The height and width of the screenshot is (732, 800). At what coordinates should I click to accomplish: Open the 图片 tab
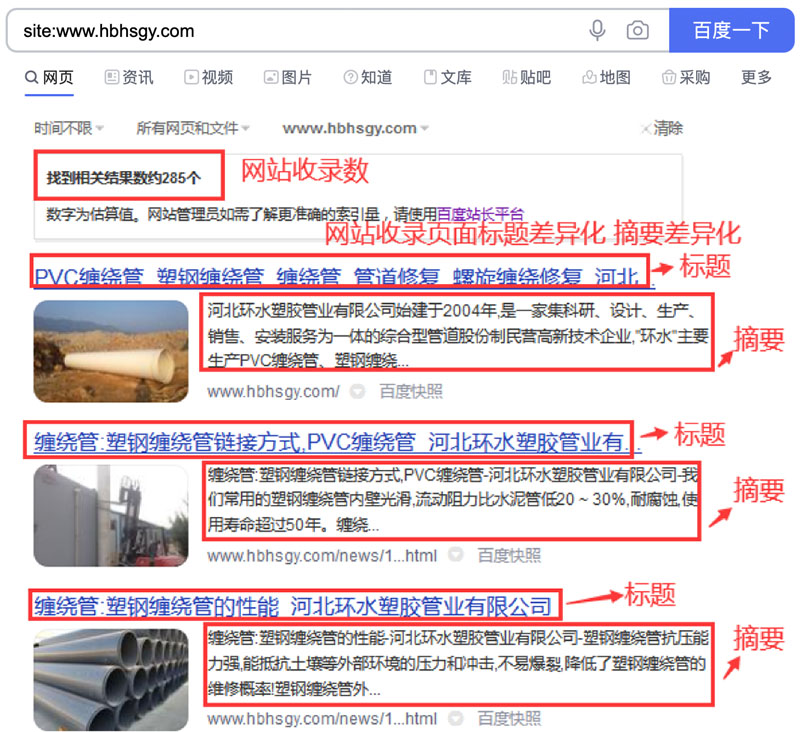287,77
